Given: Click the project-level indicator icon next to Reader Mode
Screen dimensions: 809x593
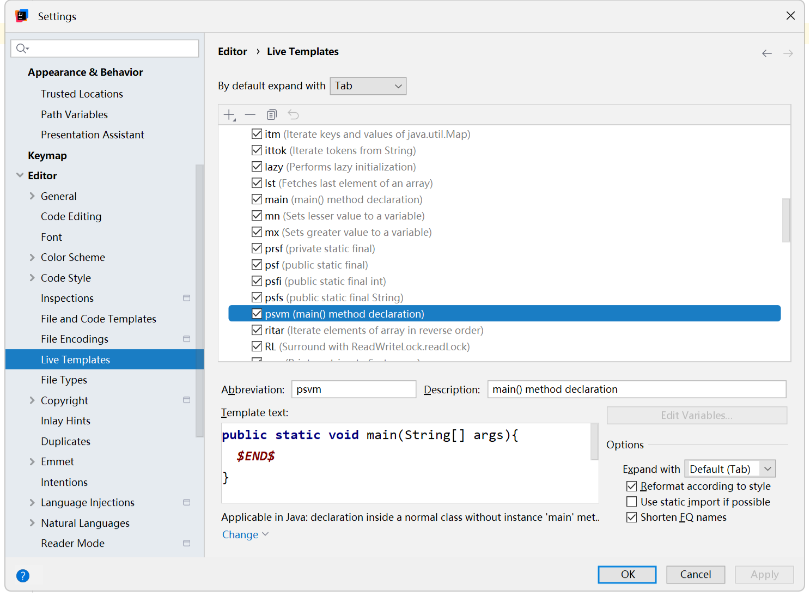Looking at the screenshot, I should click(187, 543).
